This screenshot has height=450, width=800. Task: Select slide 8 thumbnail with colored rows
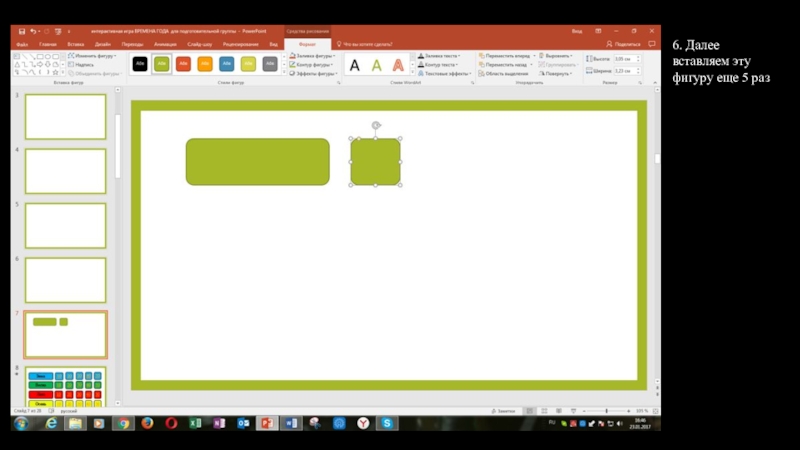tap(66, 387)
